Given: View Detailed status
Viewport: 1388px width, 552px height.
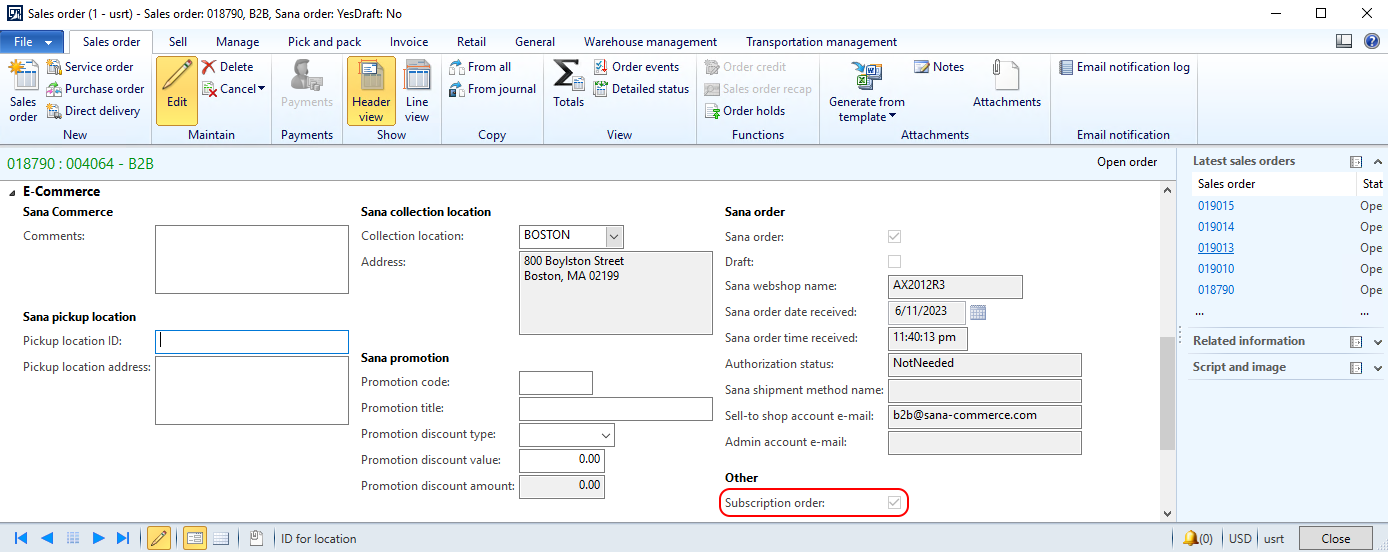Looking at the screenshot, I should [x=641, y=89].
